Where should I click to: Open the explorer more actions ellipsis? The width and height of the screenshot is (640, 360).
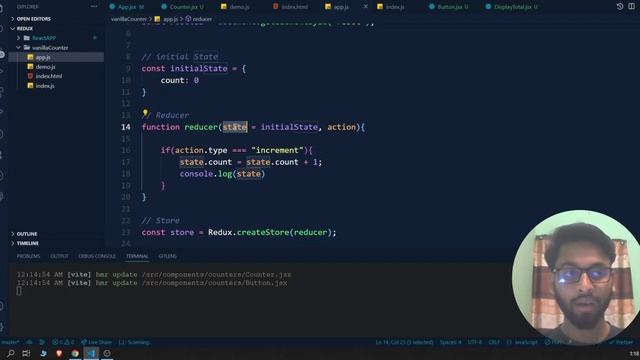click(x=94, y=7)
